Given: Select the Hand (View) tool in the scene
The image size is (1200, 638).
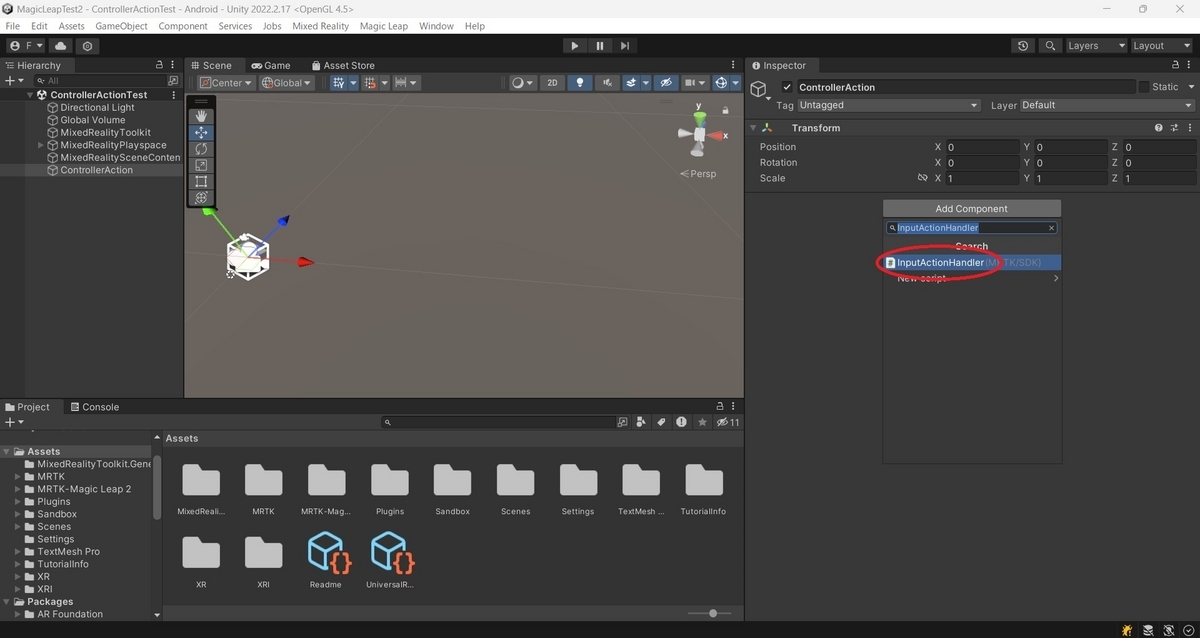Looking at the screenshot, I should 201,116.
